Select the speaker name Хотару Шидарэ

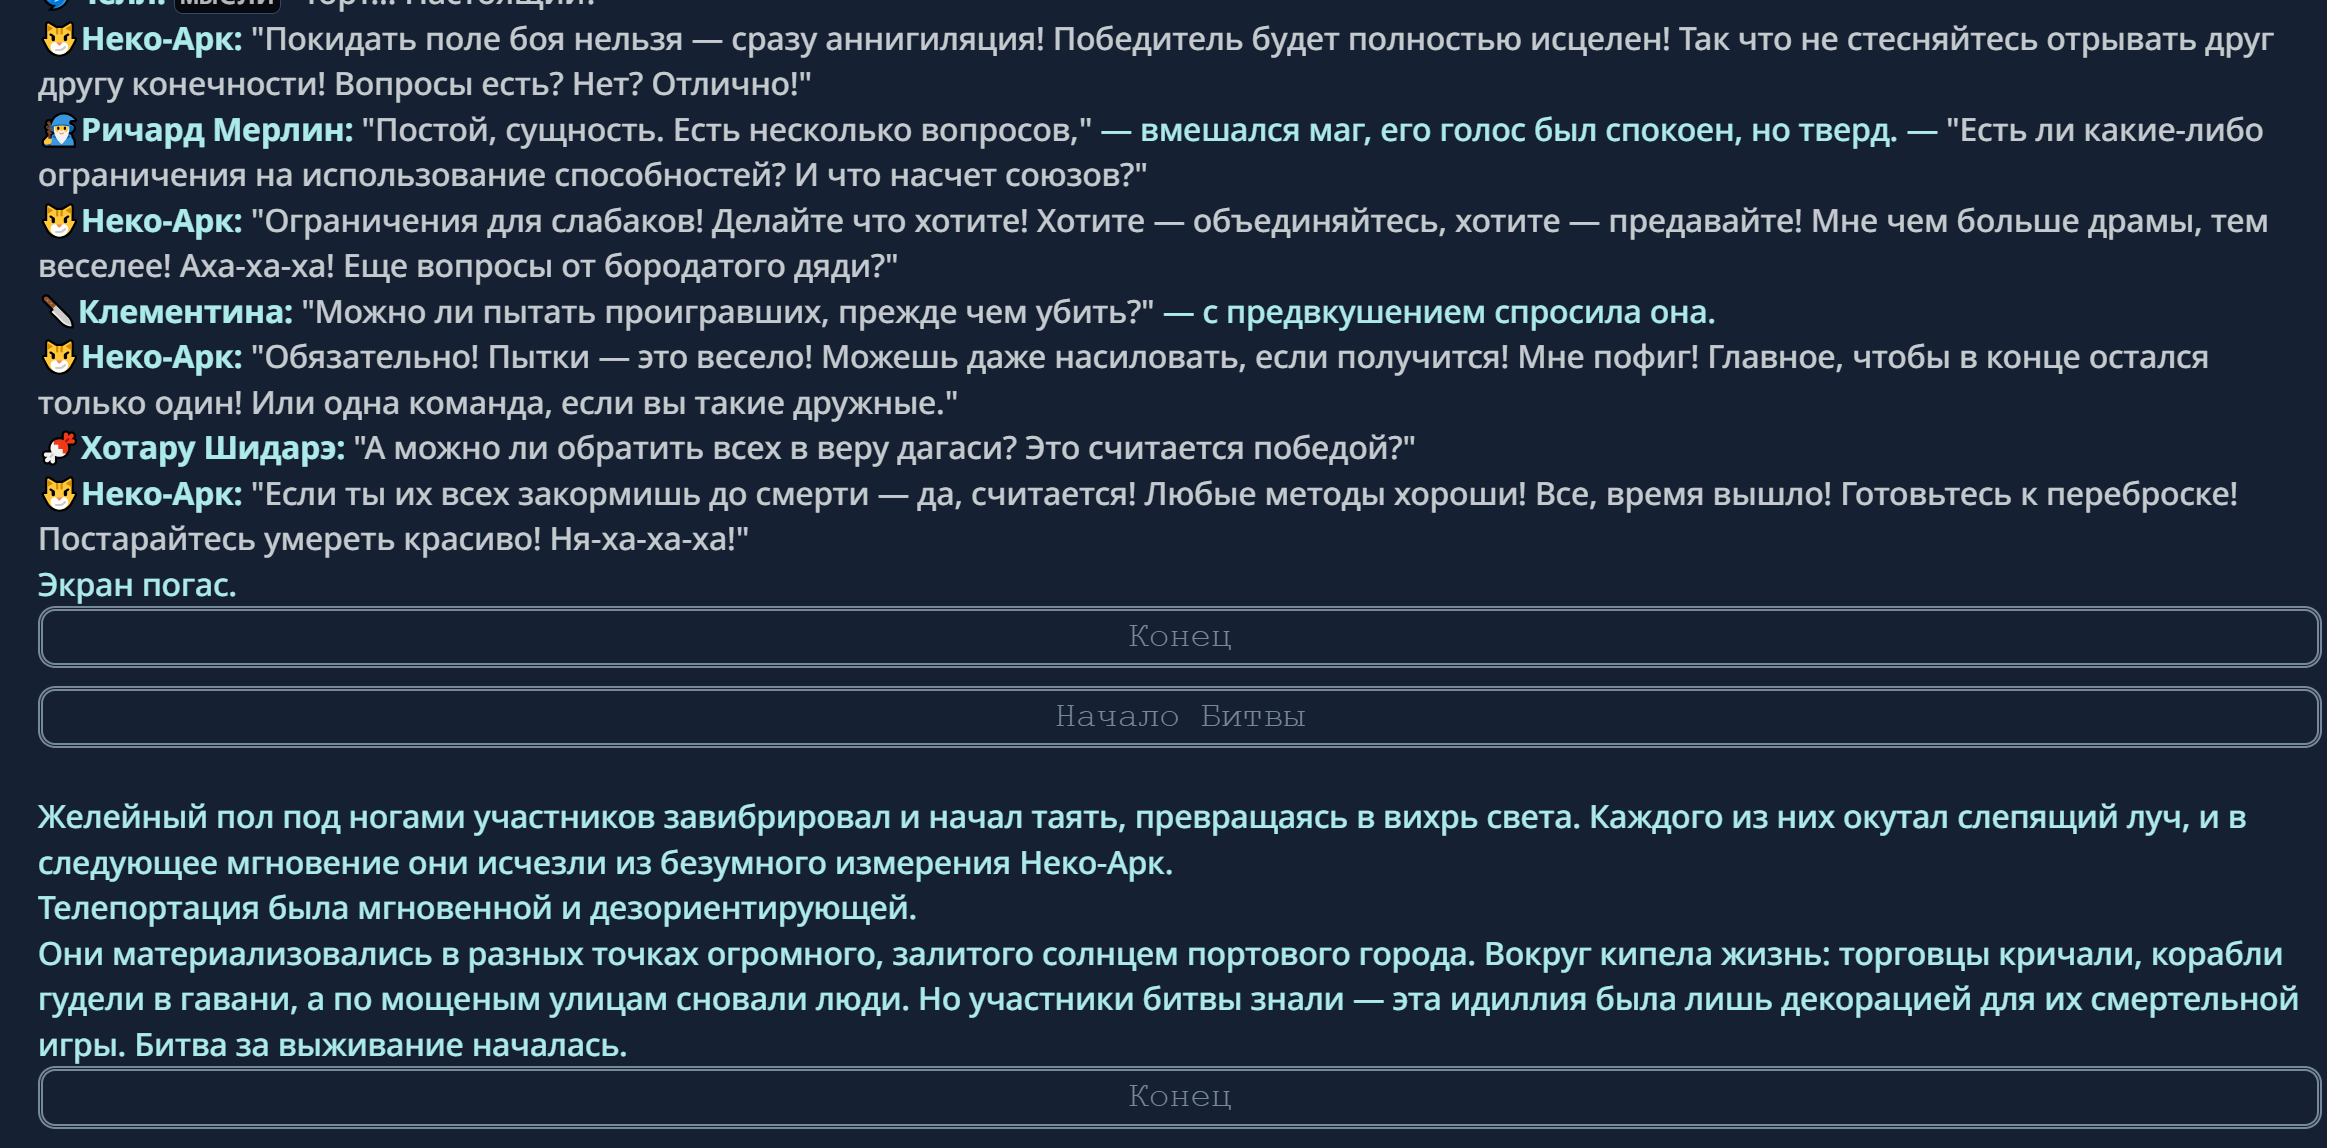213,448
